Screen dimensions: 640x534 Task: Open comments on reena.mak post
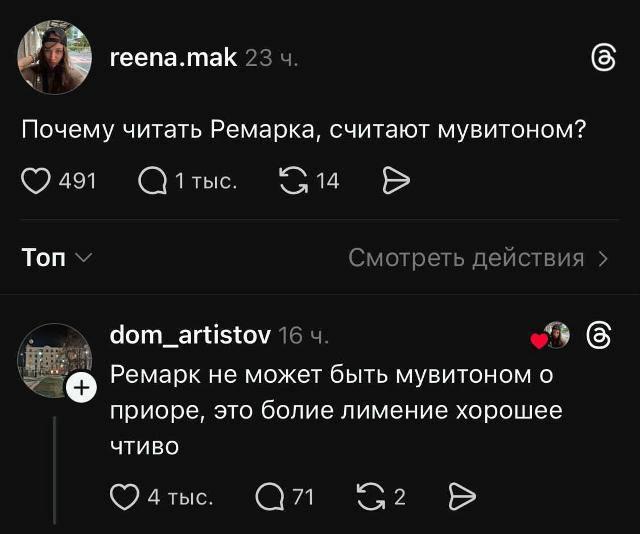152,181
